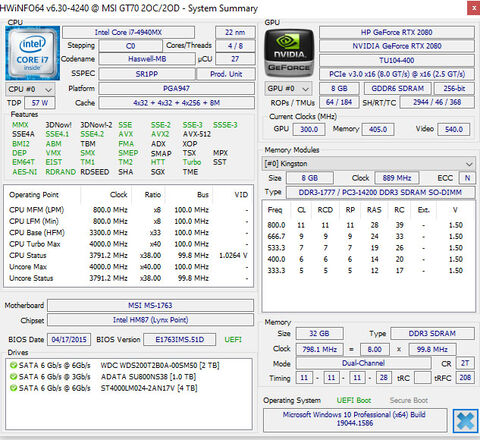Image resolution: width=480 pixels, height=440 pixels.
Task: Close the window using the red X button
Action: pyautogui.click(x=473, y=8)
